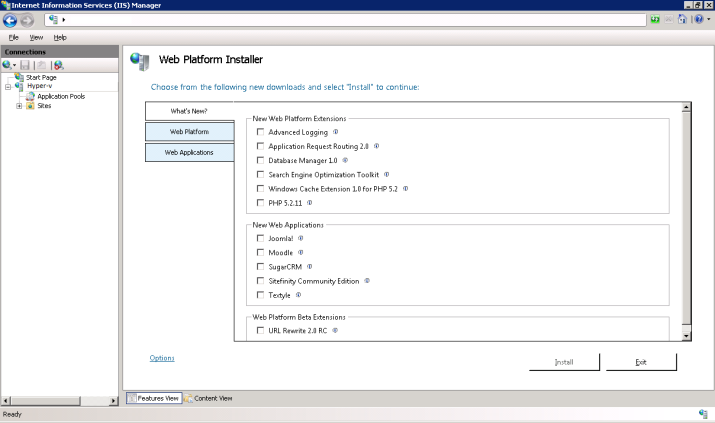This screenshot has width=715, height=423.
Task: Collapse the Hyper-v server node
Action: tap(8, 86)
